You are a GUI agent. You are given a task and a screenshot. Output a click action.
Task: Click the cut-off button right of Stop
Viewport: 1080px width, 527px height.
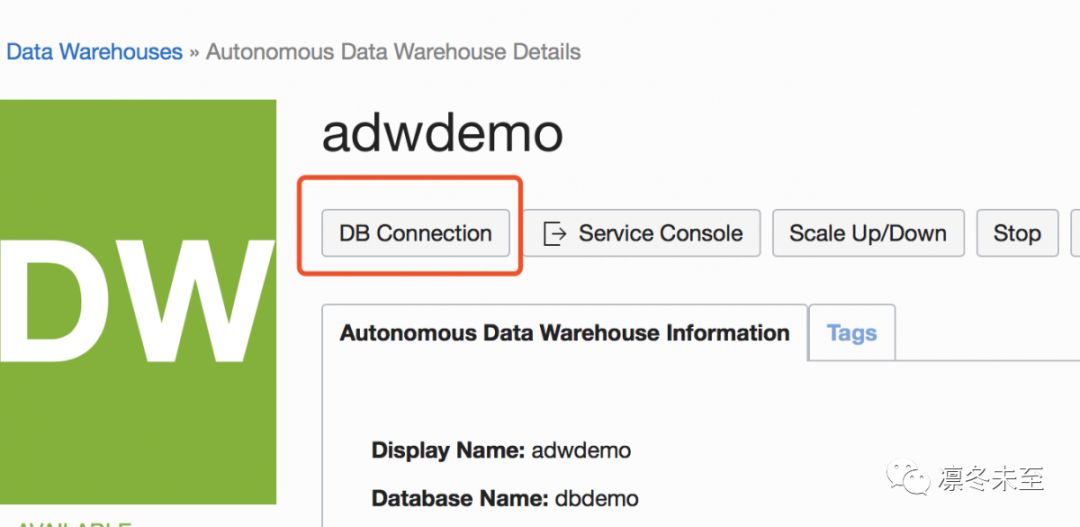(x=1075, y=234)
